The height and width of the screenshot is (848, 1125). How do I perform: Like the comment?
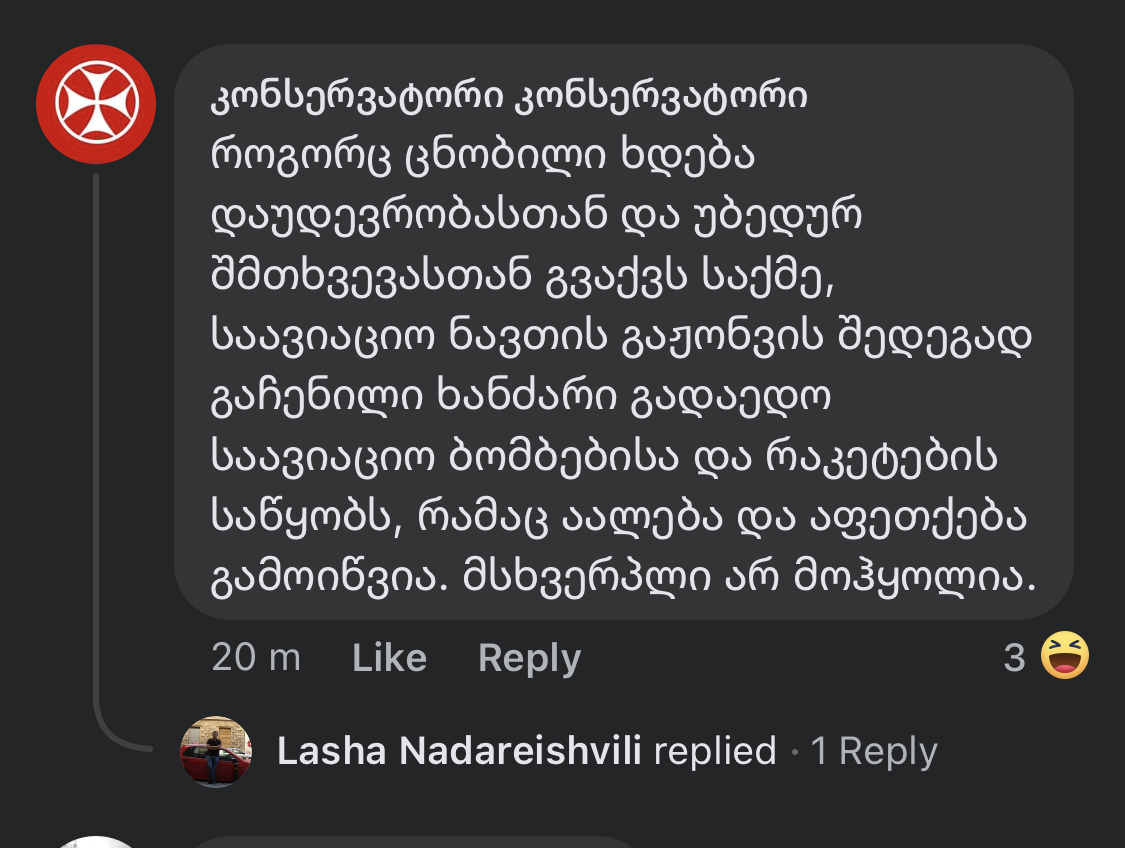coord(389,658)
